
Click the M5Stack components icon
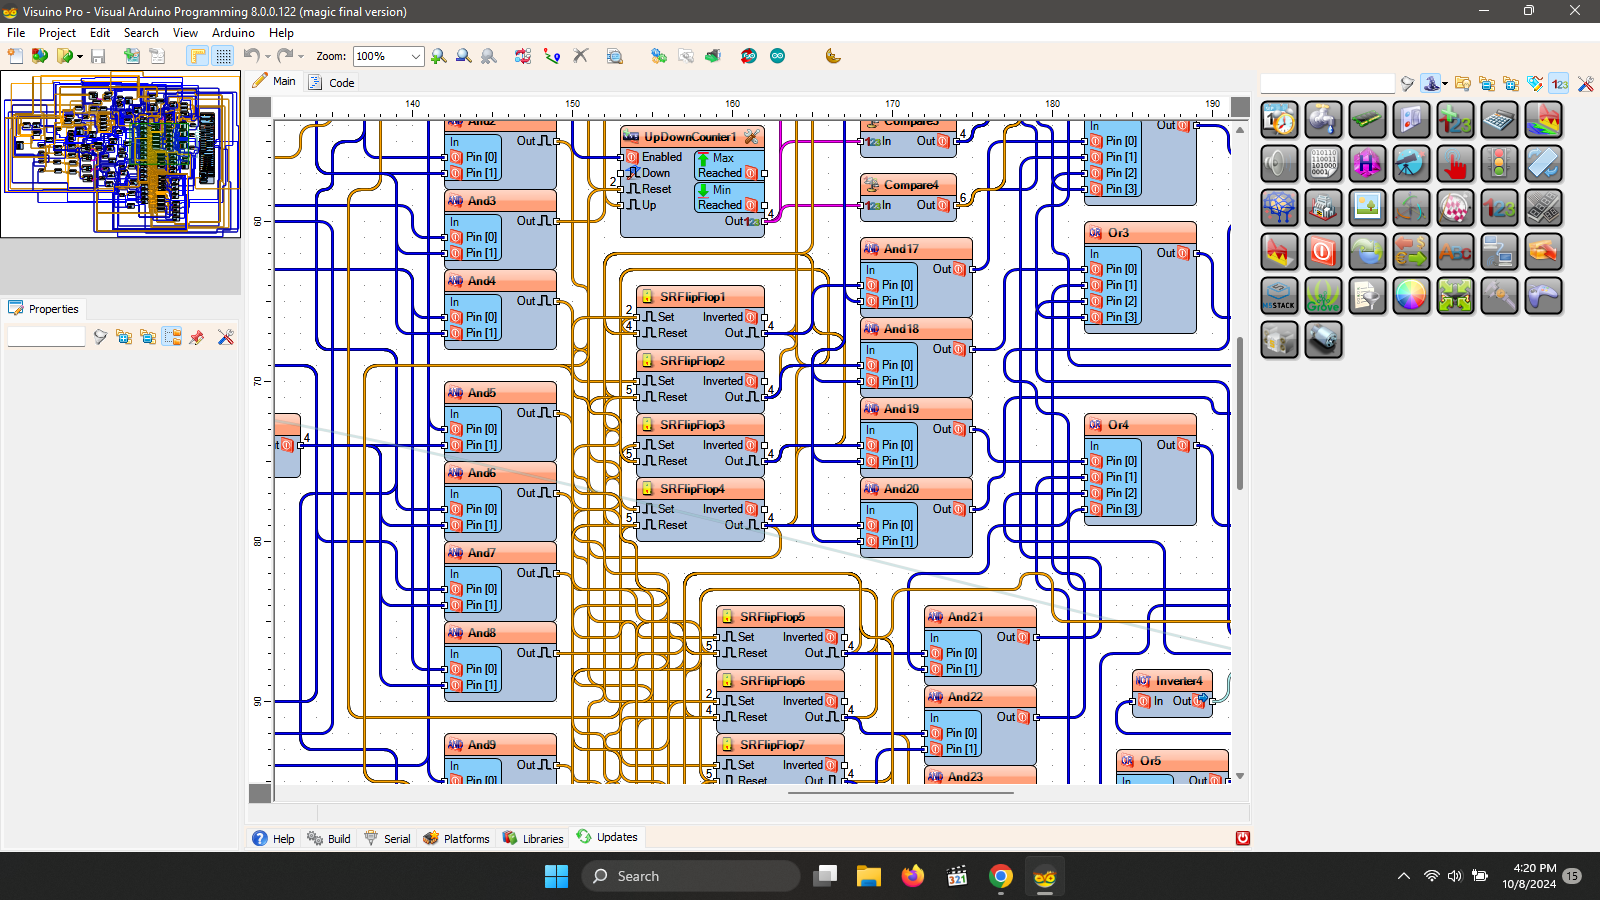[x=1279, y=296]
